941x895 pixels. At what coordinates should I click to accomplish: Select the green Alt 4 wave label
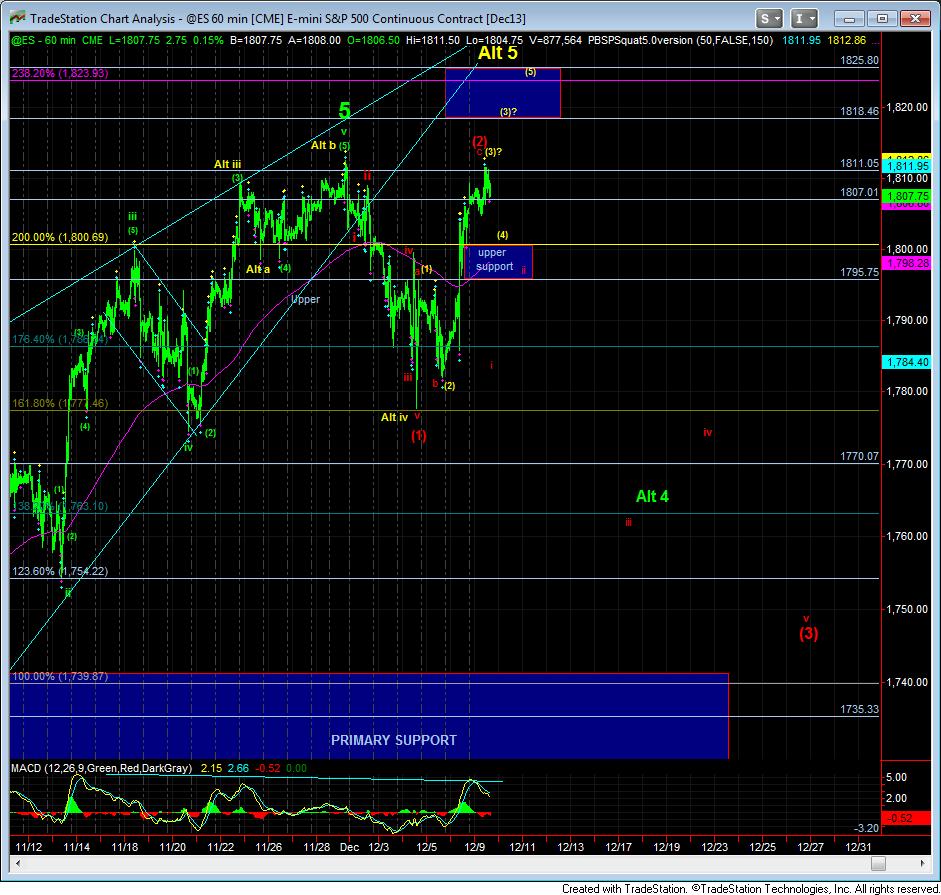(652, 496)
